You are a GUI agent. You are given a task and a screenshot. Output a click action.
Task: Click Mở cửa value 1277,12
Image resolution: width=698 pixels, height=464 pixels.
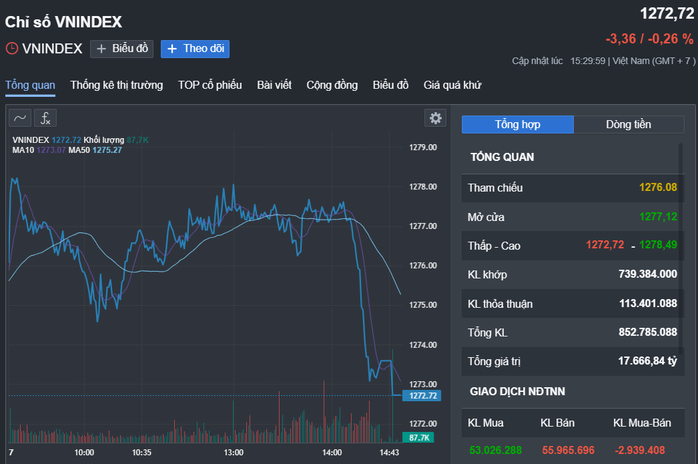coord(658,217)
